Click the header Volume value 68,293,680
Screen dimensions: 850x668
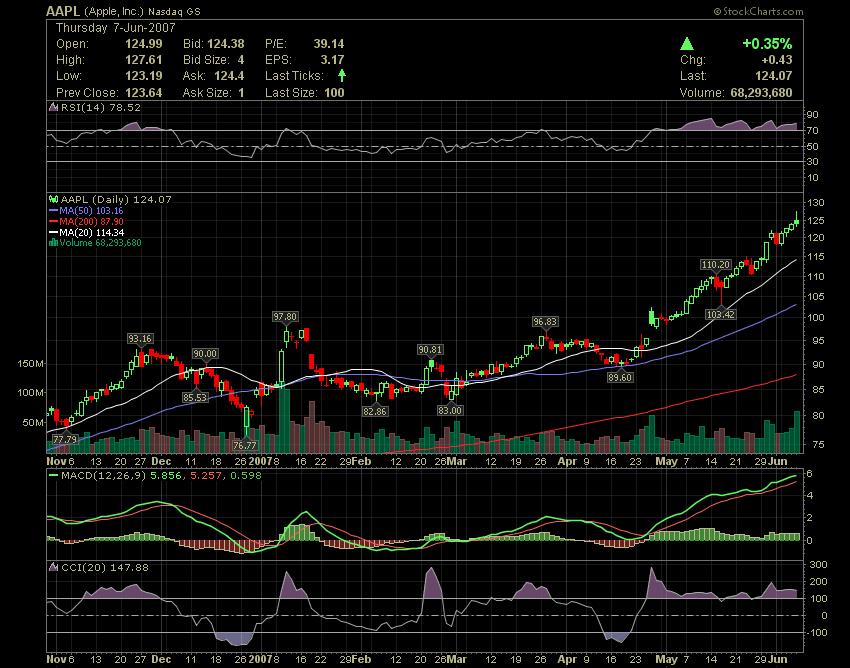[761, 93]
